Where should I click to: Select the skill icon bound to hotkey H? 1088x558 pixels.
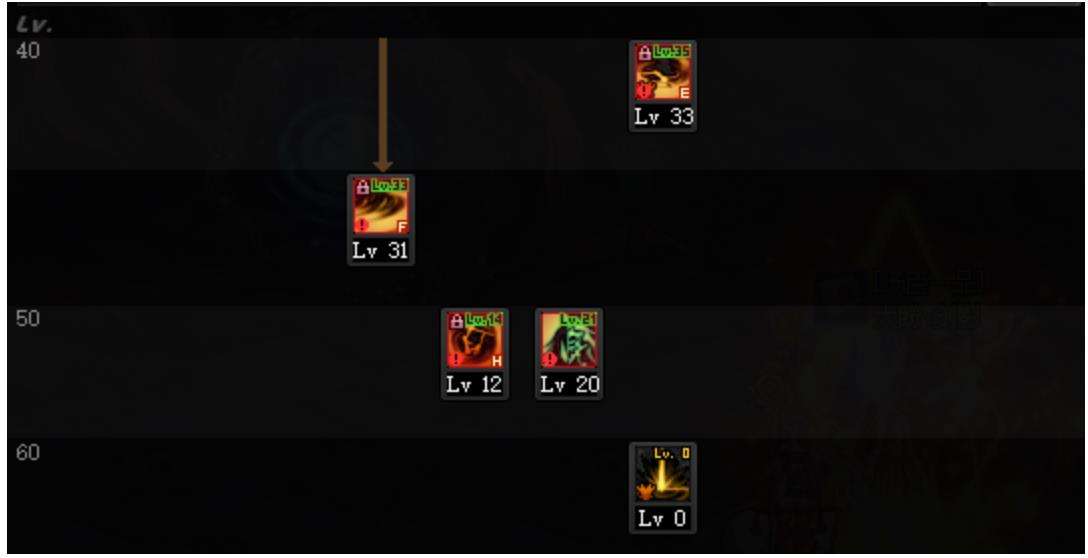pyautogui.click(x=475, y=340)
